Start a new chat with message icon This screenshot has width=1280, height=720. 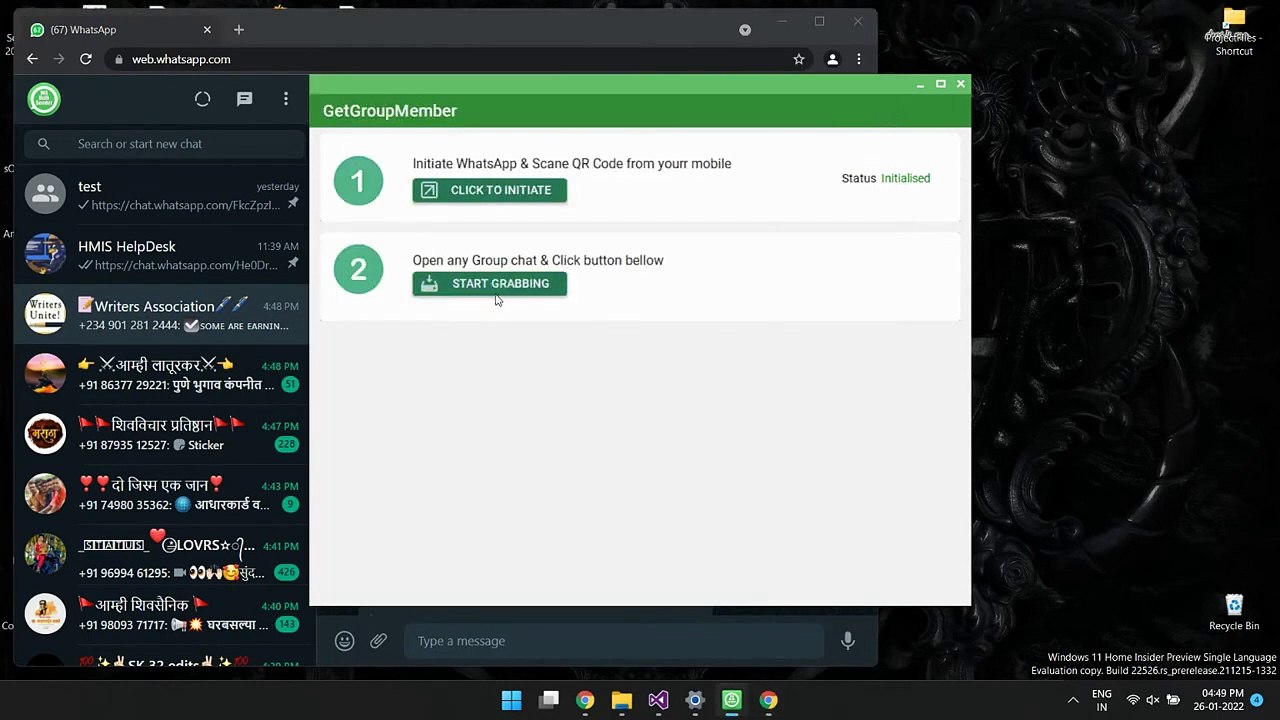tap(244, 99)
